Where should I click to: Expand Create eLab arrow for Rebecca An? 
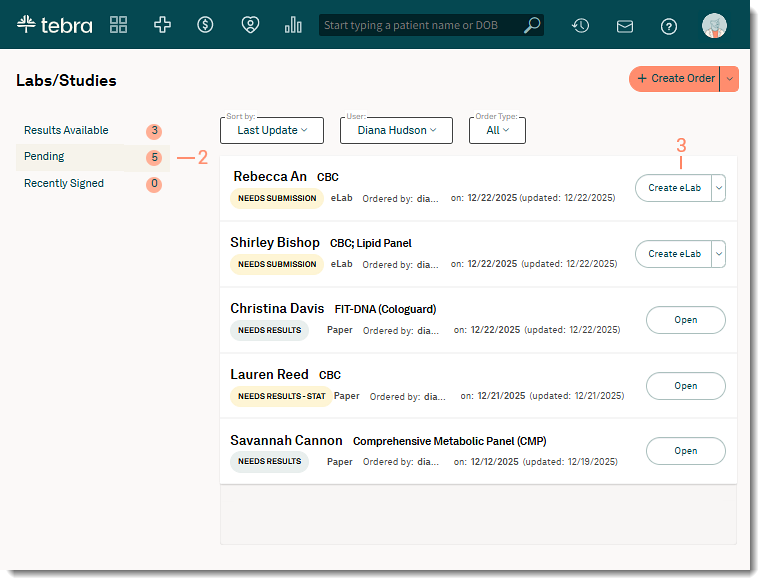pyautogui.click(x=719, y=188)
